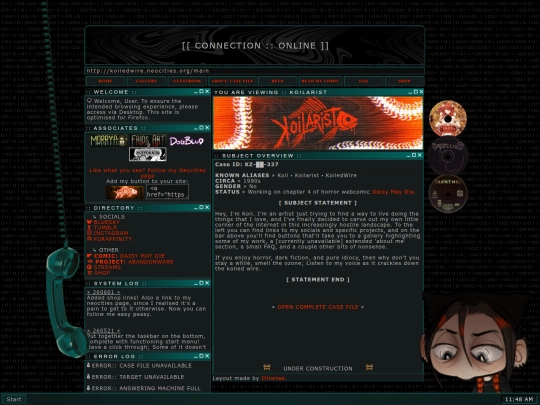This screenshot has height=405, width=540.
Task: Click the 260601 system log entry
Action: coord(103,292)
